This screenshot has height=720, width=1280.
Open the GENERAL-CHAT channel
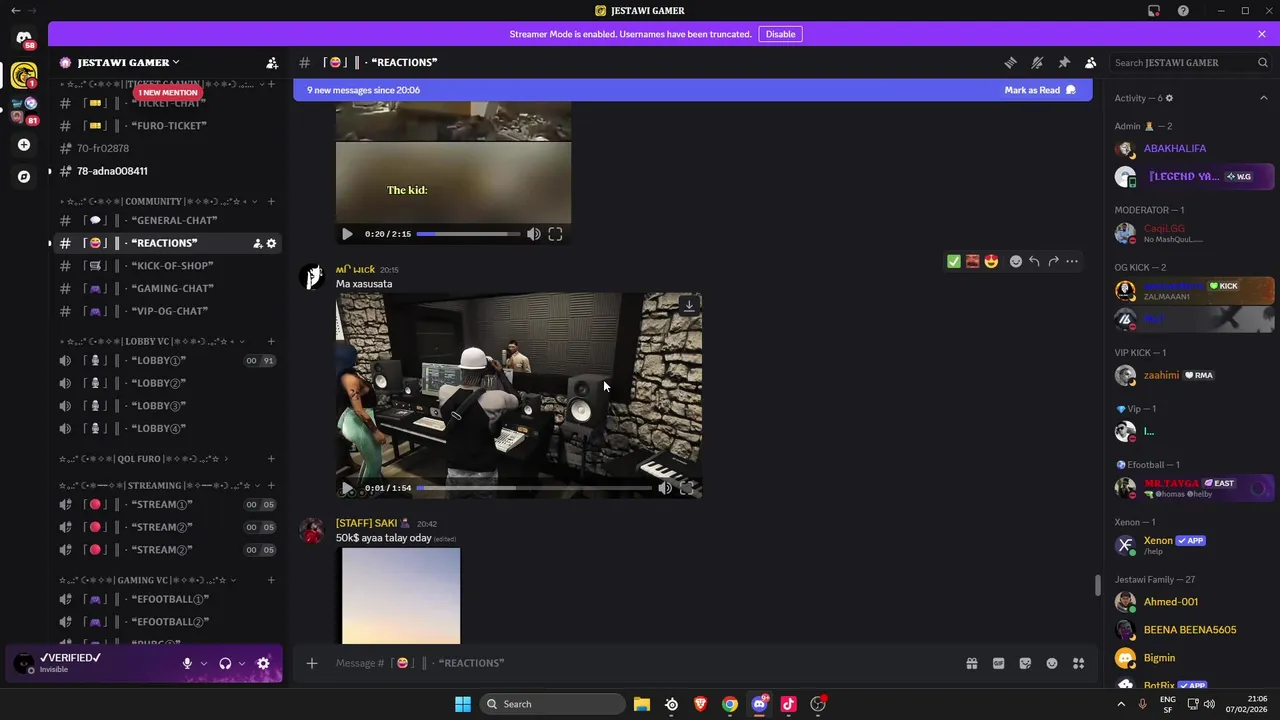(x=168, y=220)
